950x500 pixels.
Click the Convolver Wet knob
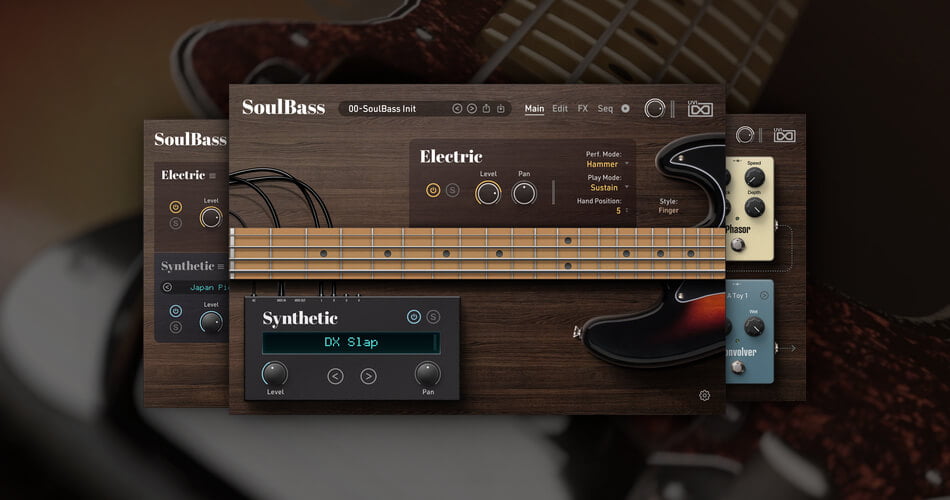click(754, 327)
